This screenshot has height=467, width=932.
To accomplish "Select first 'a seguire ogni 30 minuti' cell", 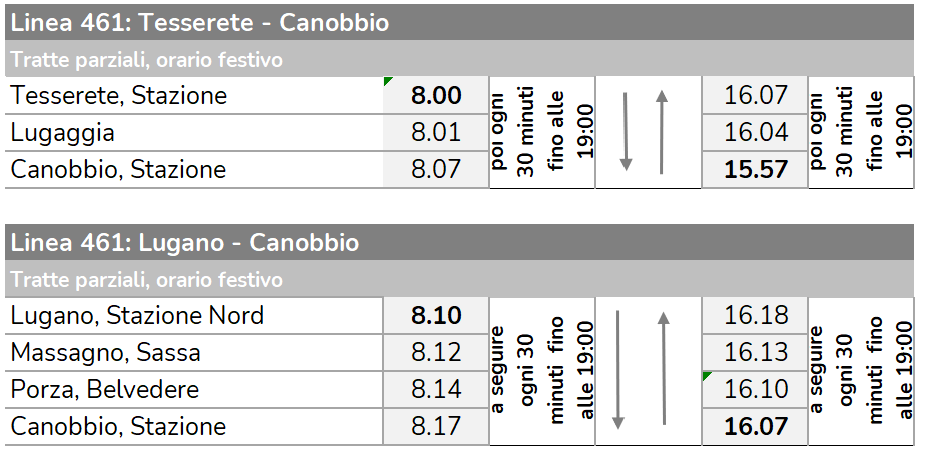I will [x=542, y=371].
